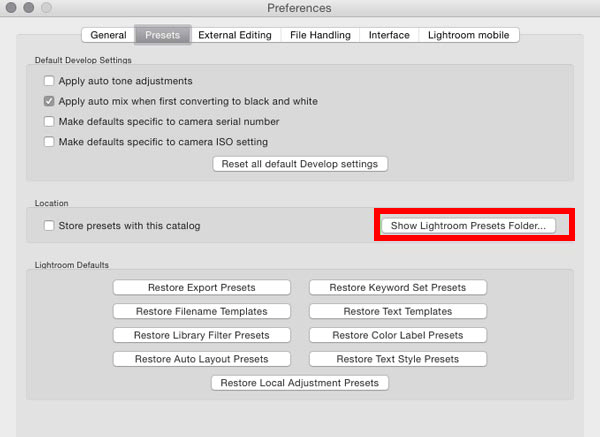Open the External Editing tab
Screen dimensions: 600x437
pyautogui.click(x=235, y=35)
